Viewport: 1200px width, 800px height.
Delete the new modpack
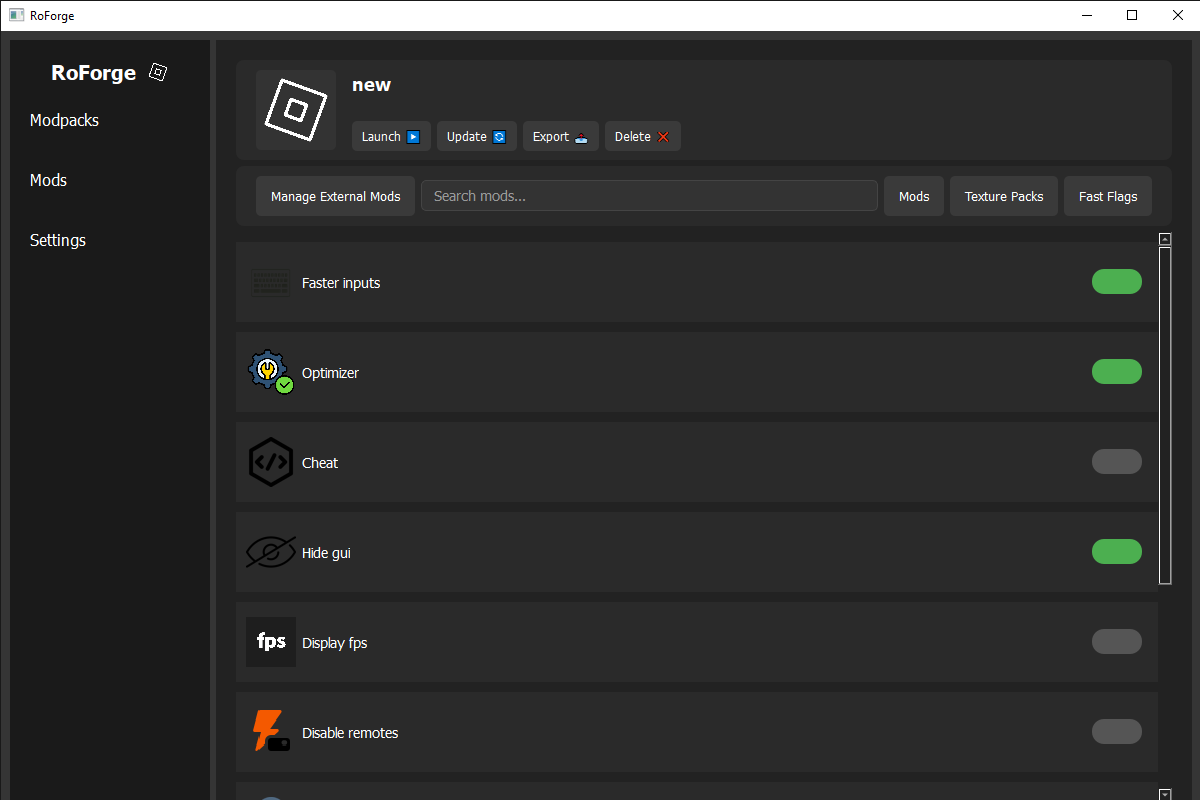(643, 136)
